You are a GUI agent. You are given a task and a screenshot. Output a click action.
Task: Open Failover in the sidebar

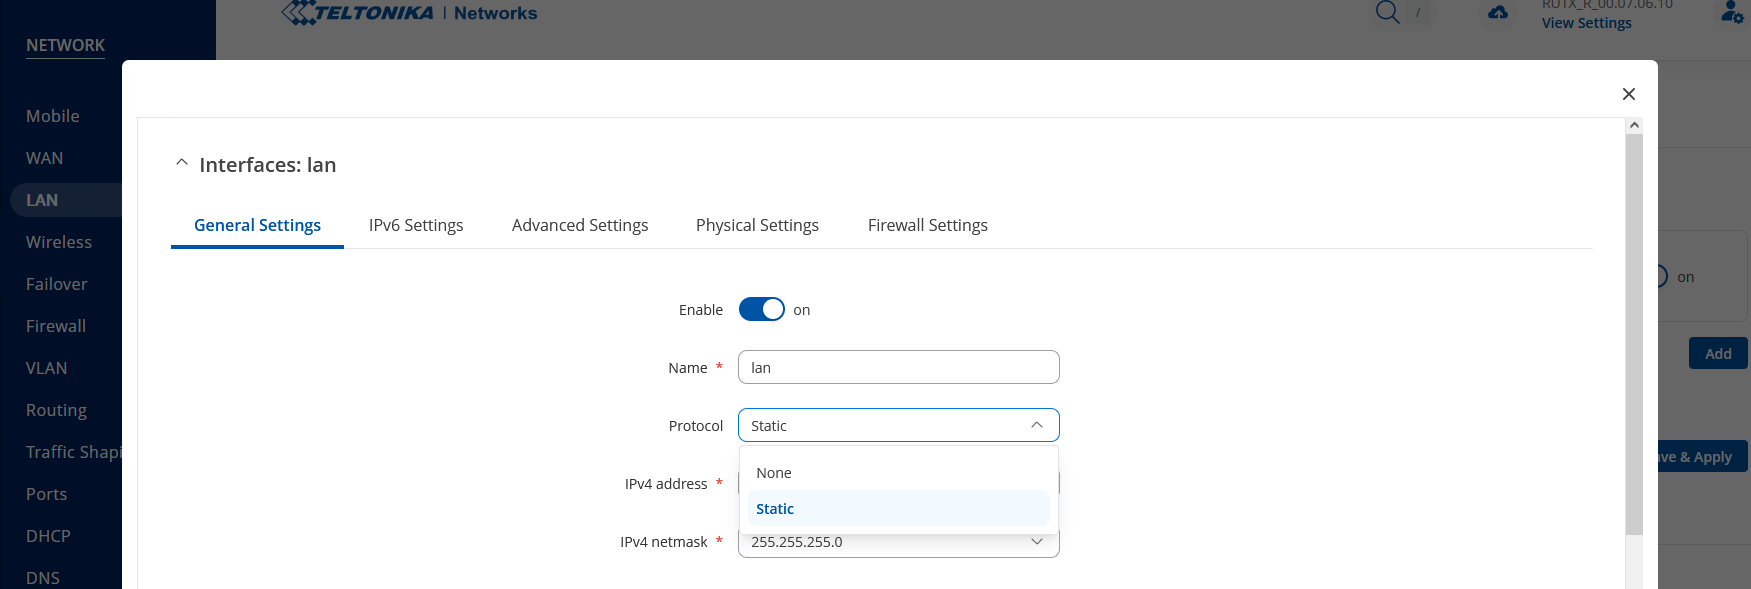click(x=57, y=284)
